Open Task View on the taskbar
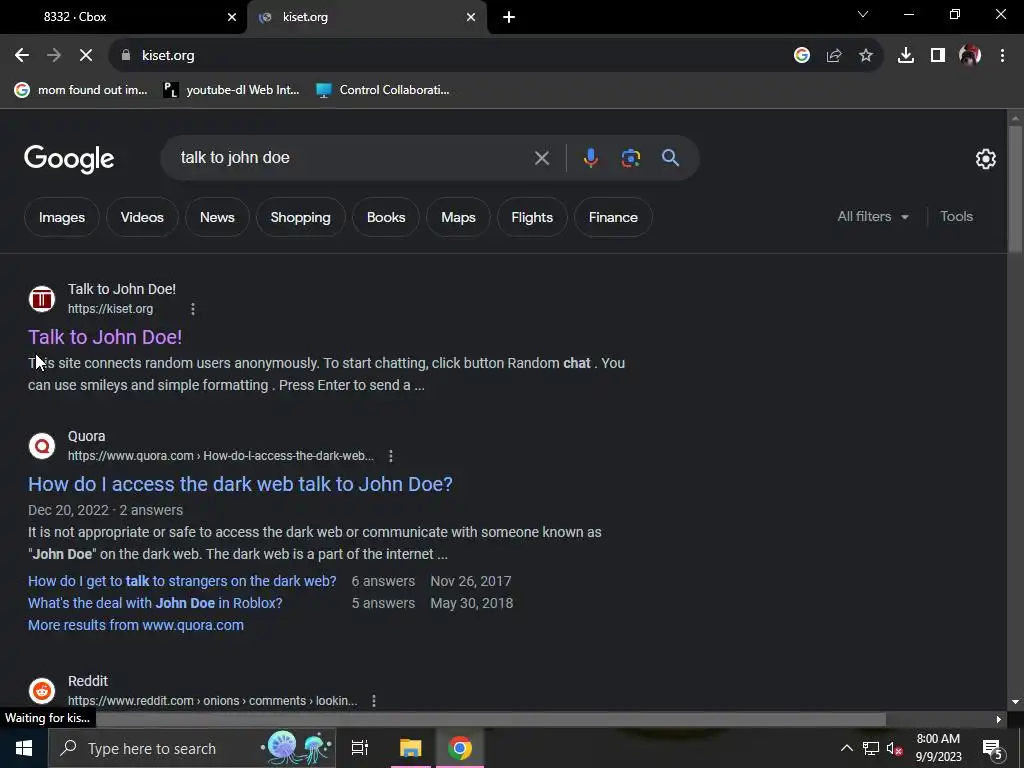Viewport: 1024px width, 768px height. tap(360, 748)
